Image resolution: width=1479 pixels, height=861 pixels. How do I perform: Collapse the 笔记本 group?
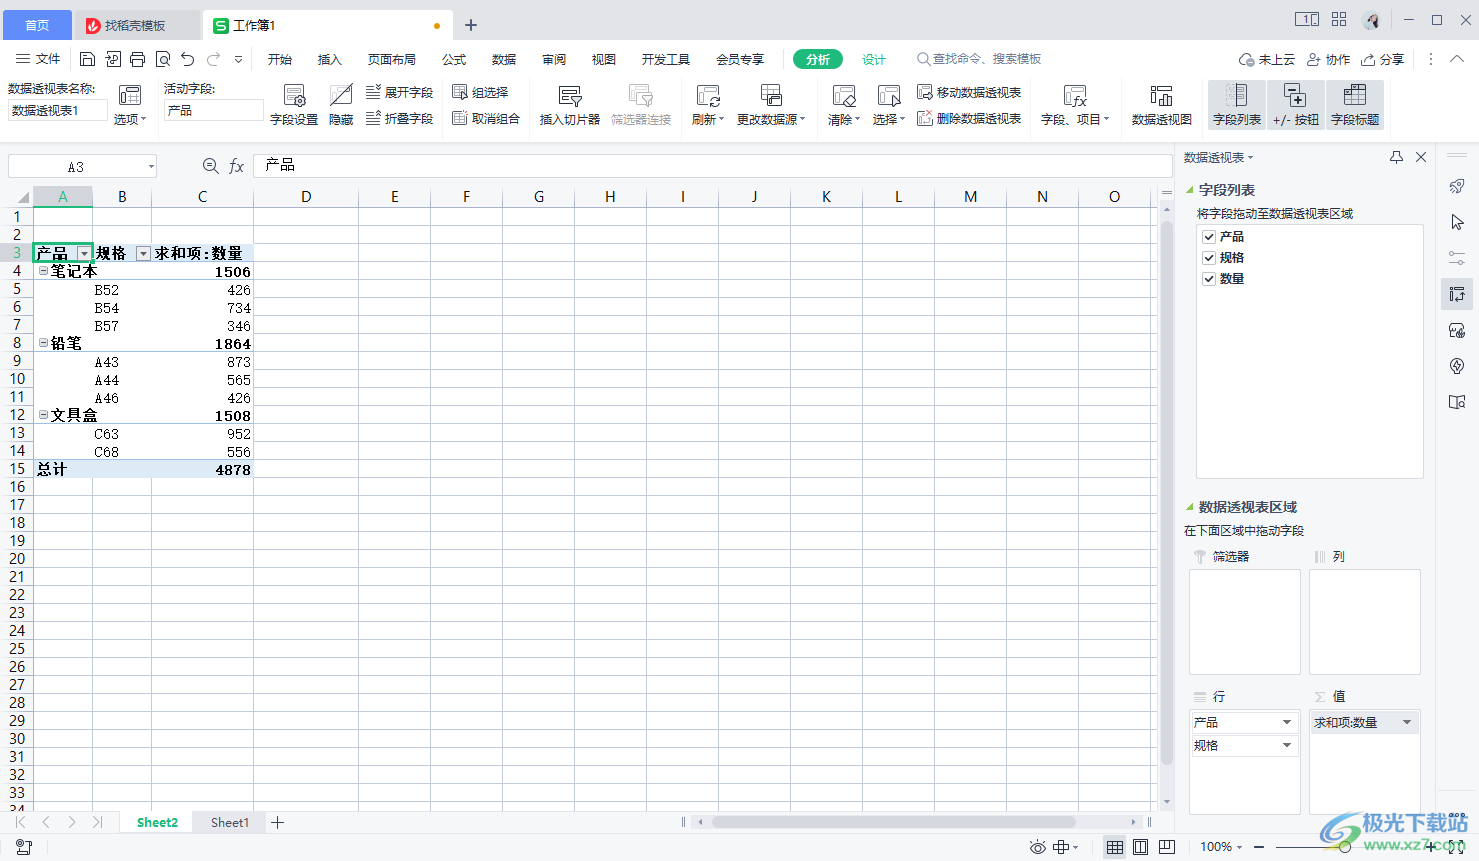click(43, 270)
